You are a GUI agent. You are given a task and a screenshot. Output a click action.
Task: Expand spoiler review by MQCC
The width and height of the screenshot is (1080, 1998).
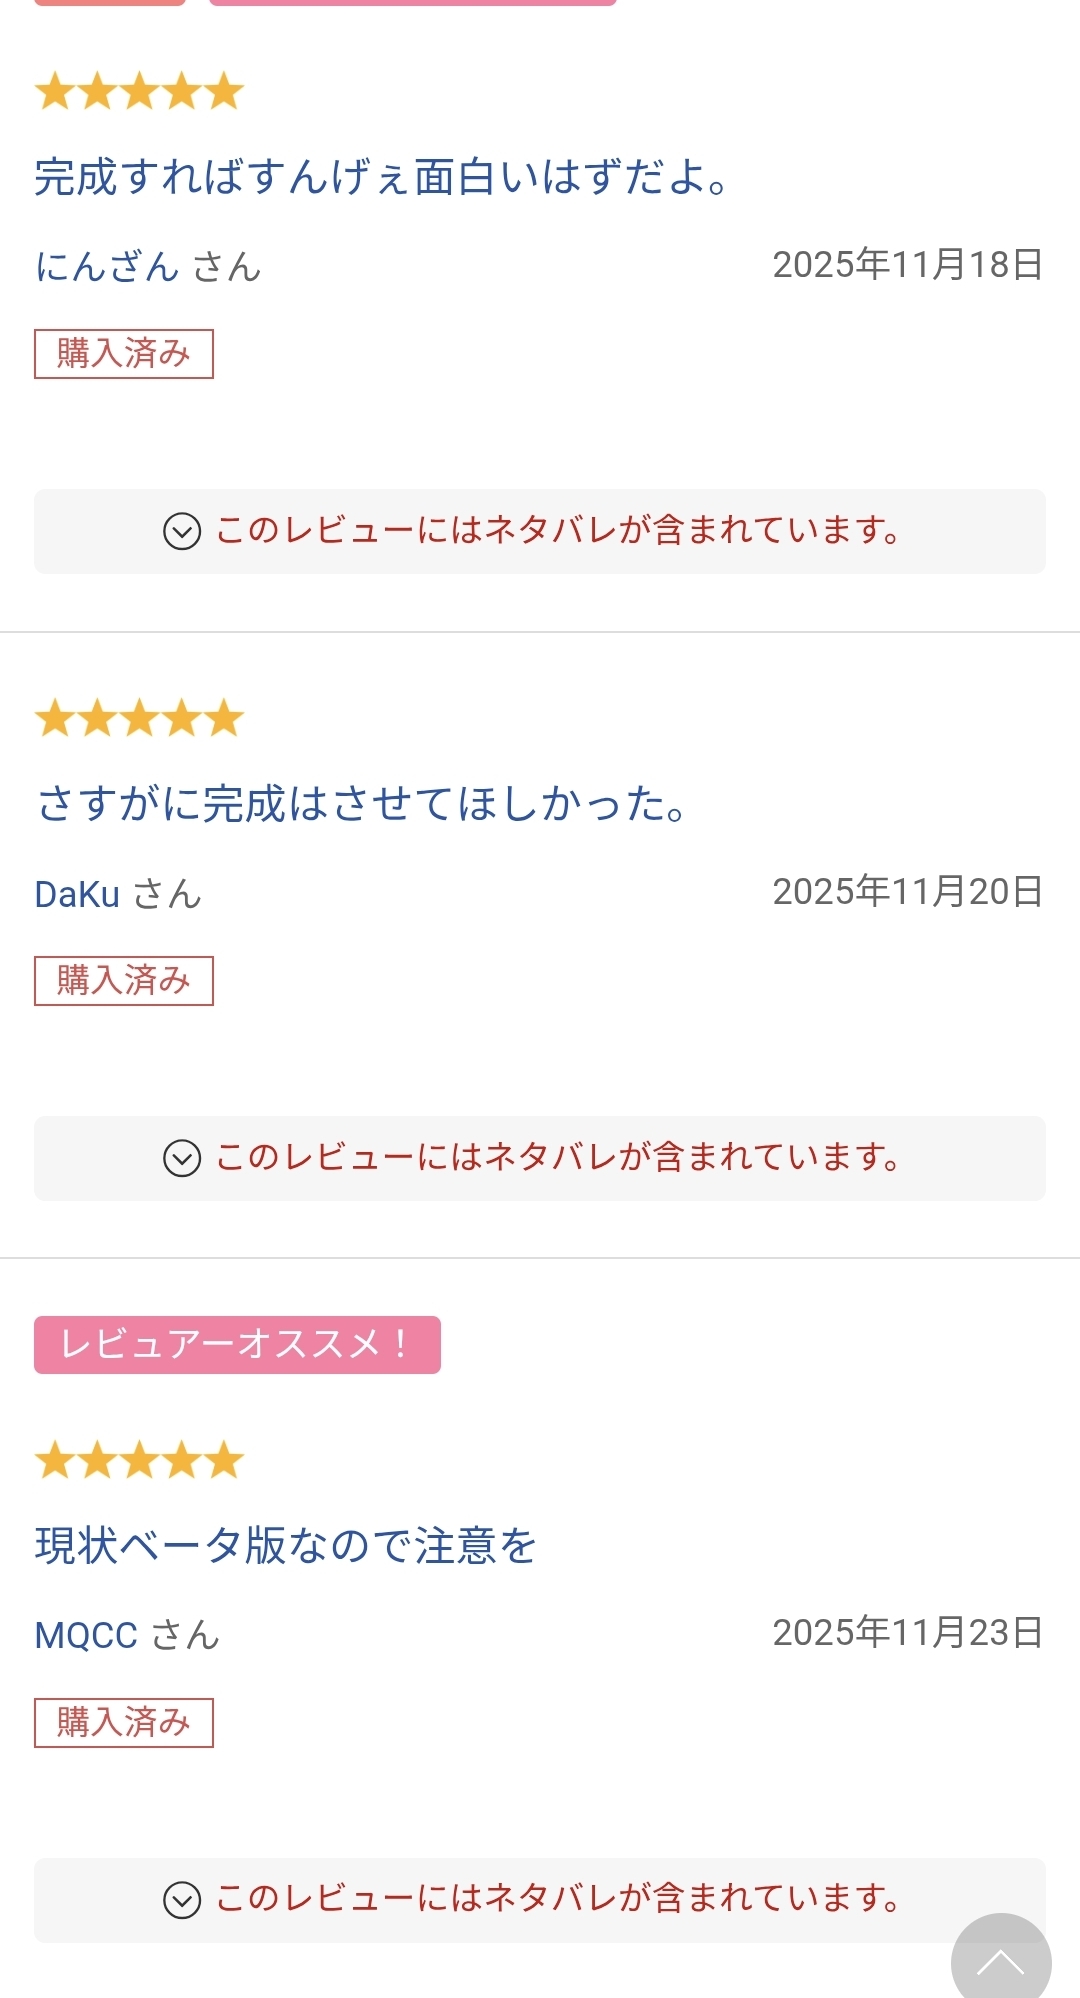coord(540,1899)
